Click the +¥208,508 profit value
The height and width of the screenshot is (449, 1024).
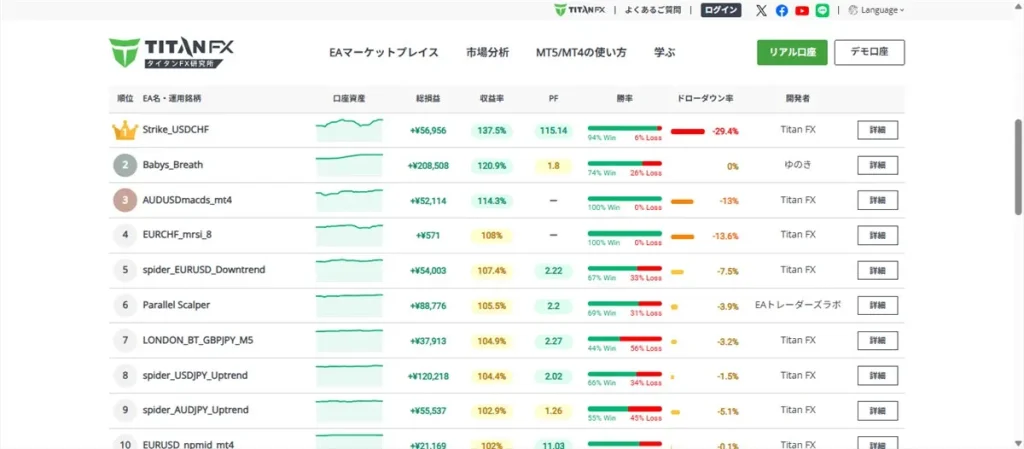click(428, 166)
